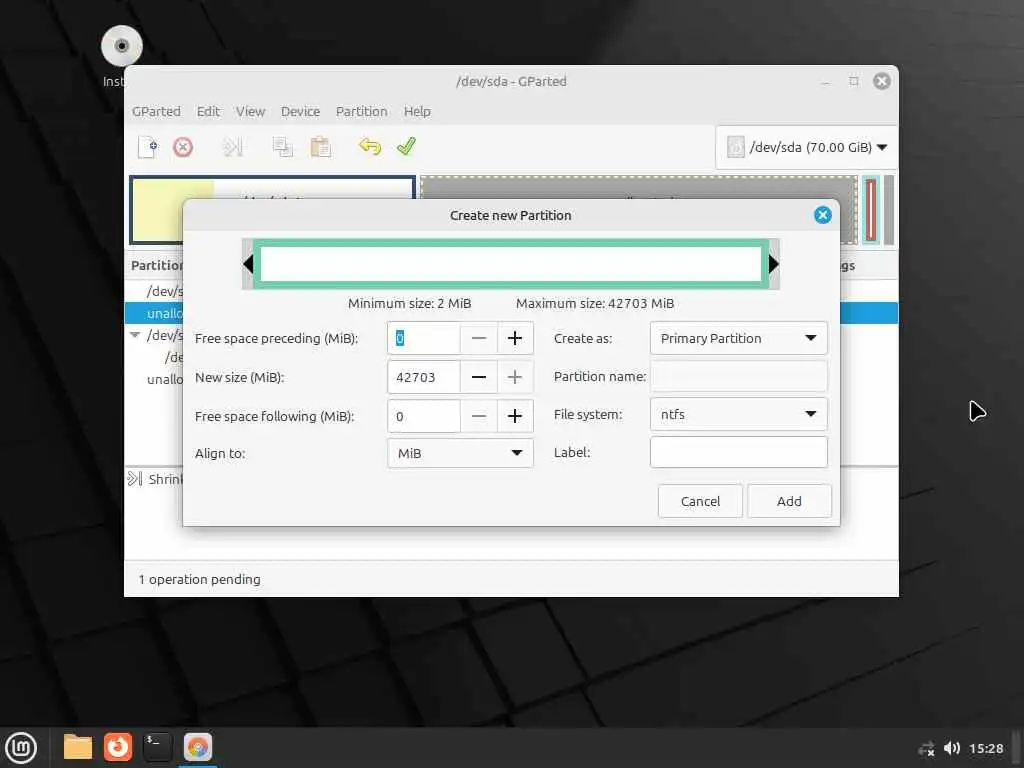The height and width of the screenshot is (768, 1024).
Task: Close the Create new Partition dialog
Action: [x=823, y=215]
